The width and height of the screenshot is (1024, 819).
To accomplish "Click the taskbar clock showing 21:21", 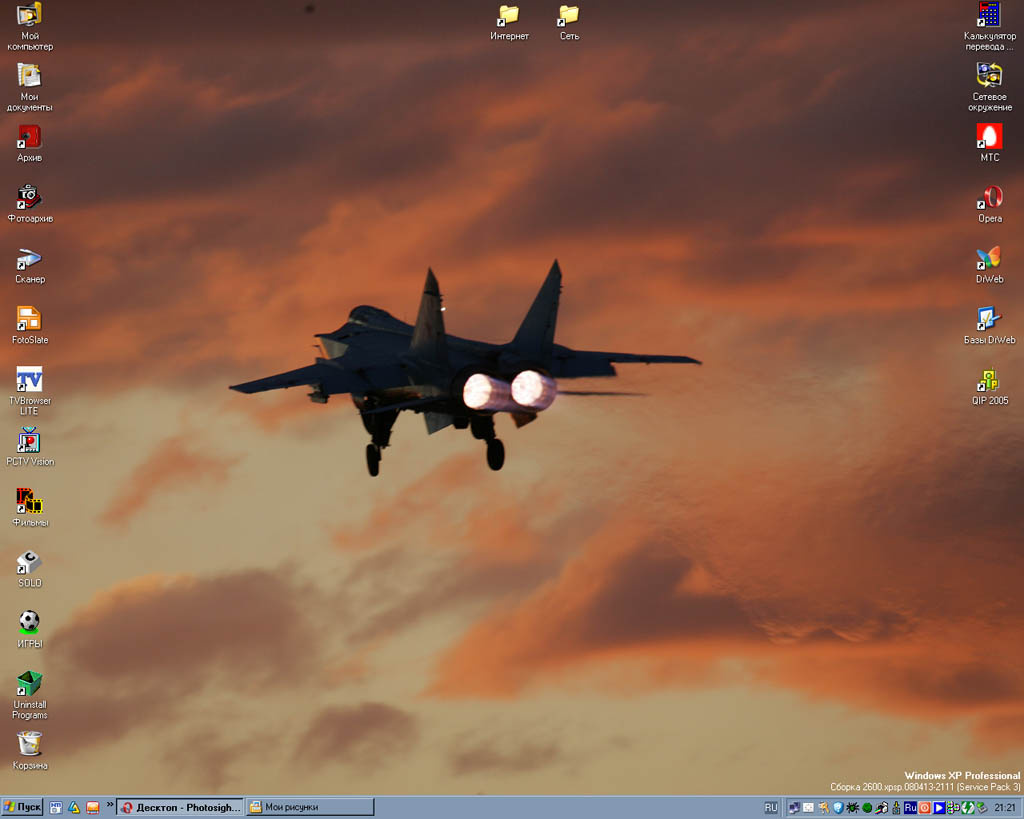I will (x=1004, y=807).
